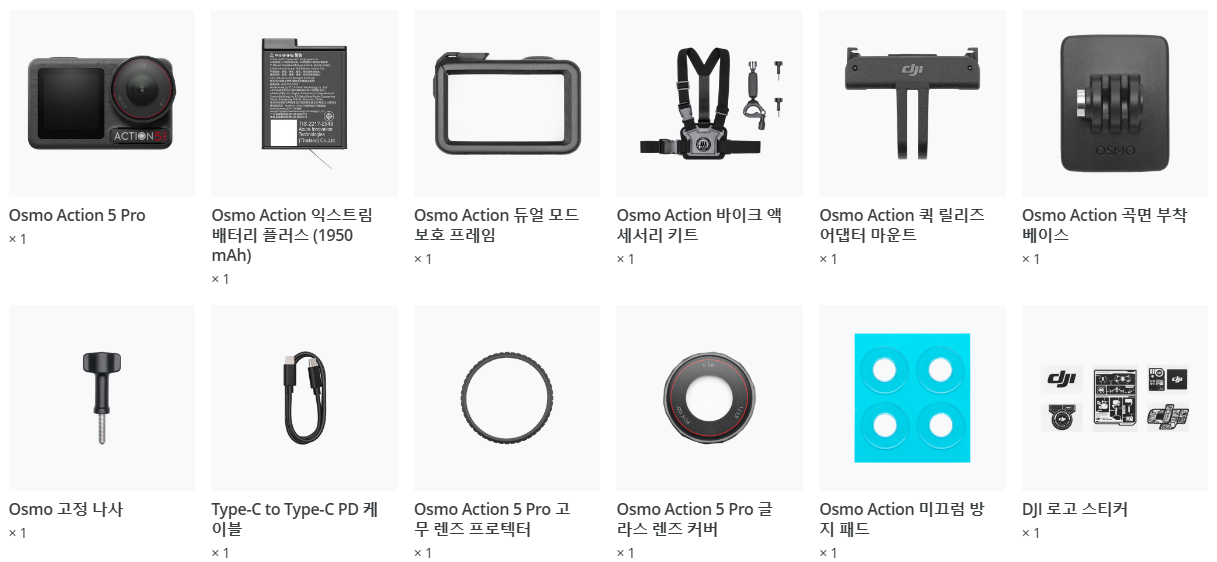Click the 'Osmo Action 퀵 릴리즈 어댑터 마운트' title
Viewport: 1217px width, 562px height.
(x=902, y=225)
